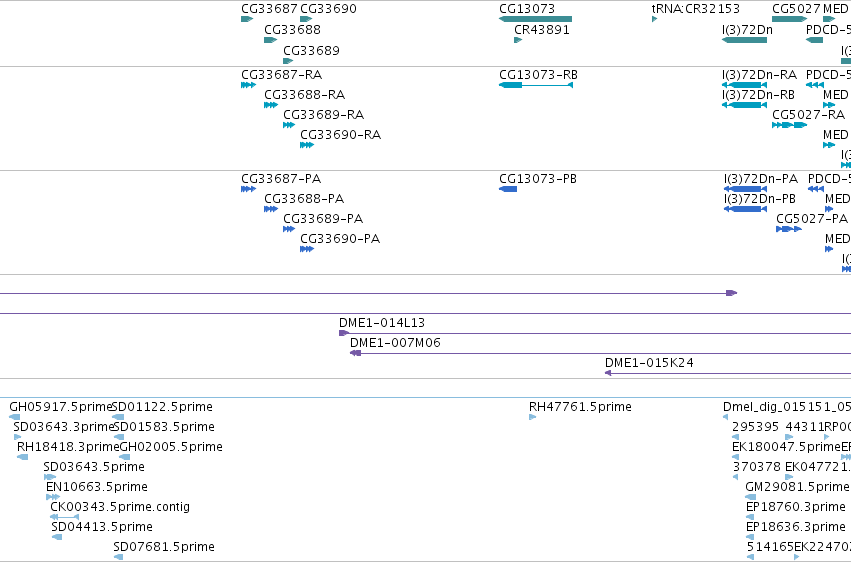Select coding sequence l(3)72Dn-PB
Image resolution: width=851 pixels, height=562 pixels.
pyautogui.click(x=745, y=209)
